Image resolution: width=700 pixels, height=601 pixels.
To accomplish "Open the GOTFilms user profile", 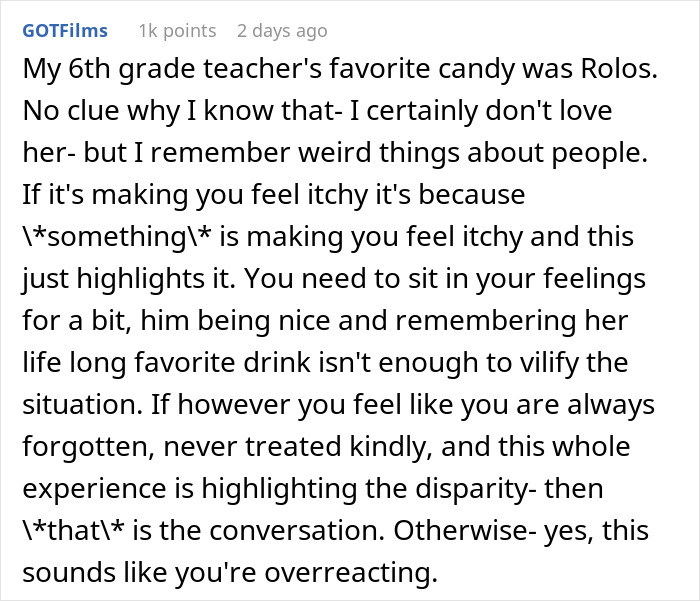I will [64, 31].
